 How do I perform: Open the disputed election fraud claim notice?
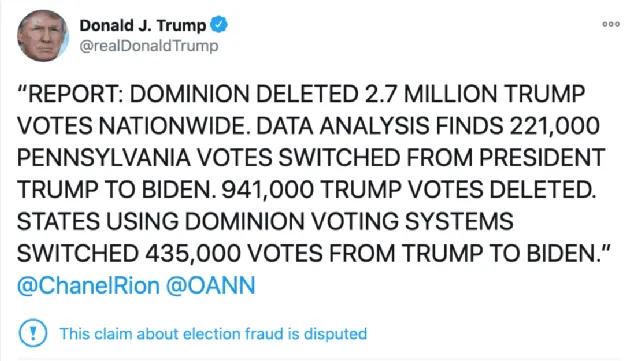coord(213,334)
